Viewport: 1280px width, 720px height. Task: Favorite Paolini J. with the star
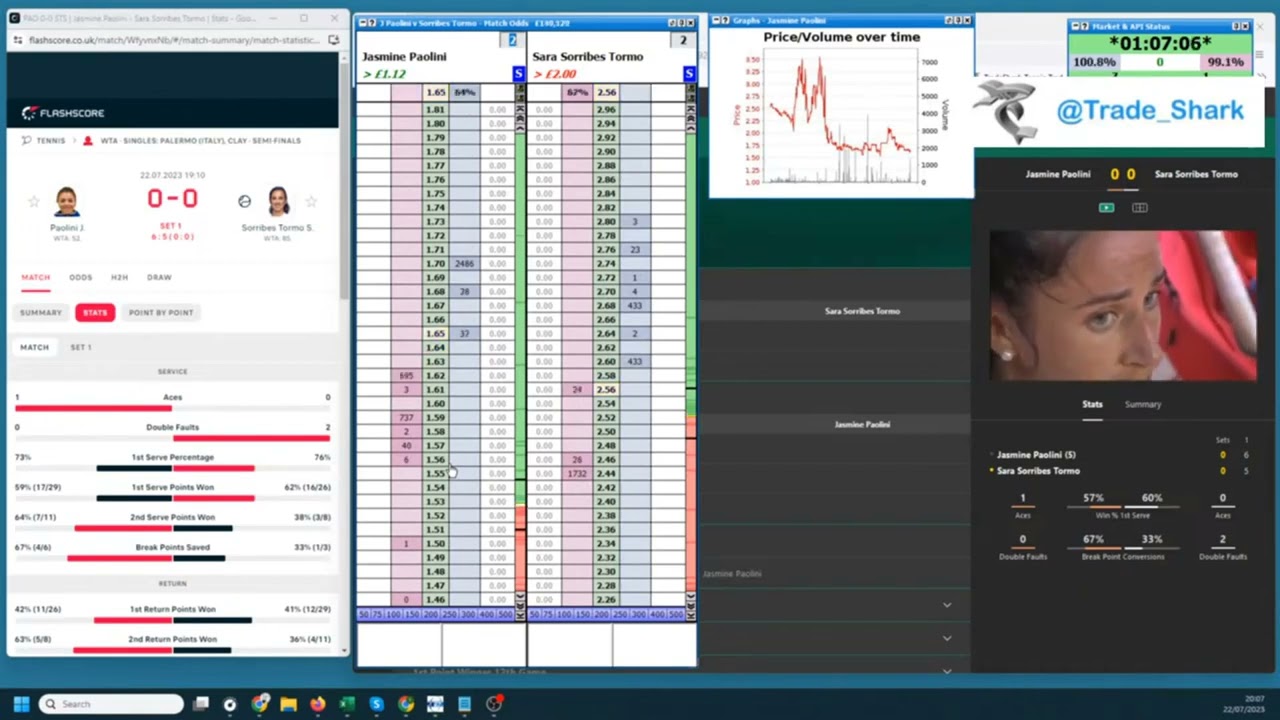pyautogui.click(x=34, y=202)
